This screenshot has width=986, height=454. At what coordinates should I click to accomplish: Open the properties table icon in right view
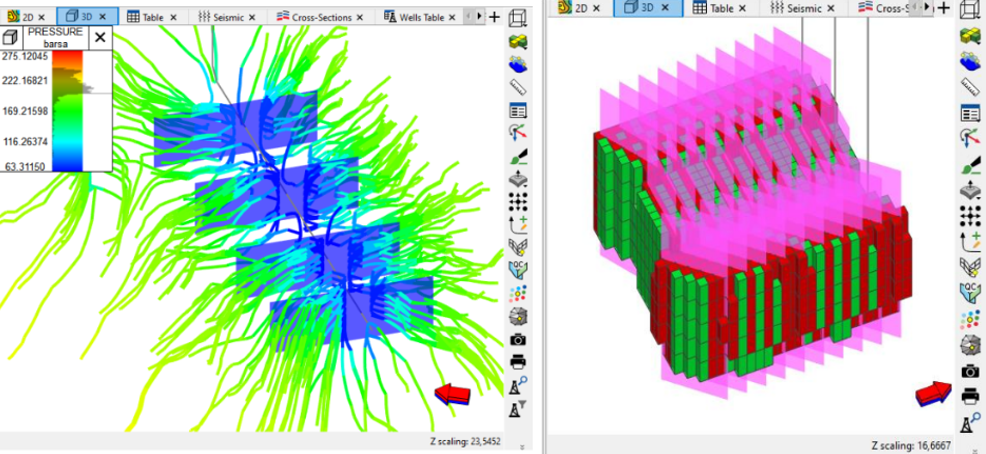pos(970,113)
